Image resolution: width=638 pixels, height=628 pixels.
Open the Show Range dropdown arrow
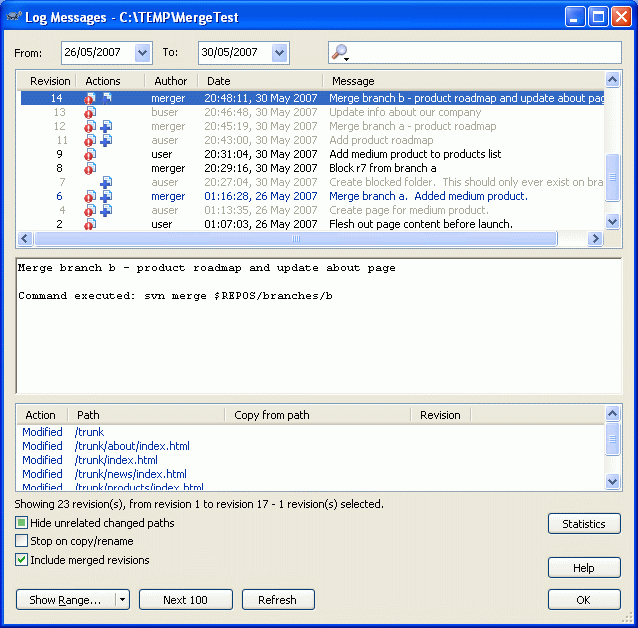click(122, 600)
